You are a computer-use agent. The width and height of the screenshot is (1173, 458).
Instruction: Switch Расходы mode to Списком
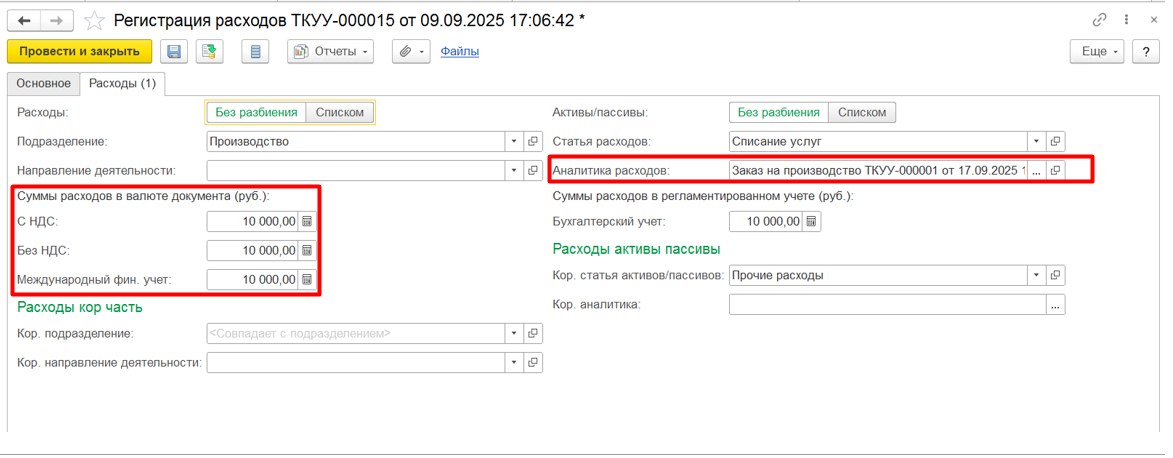(x=340, y=112)
